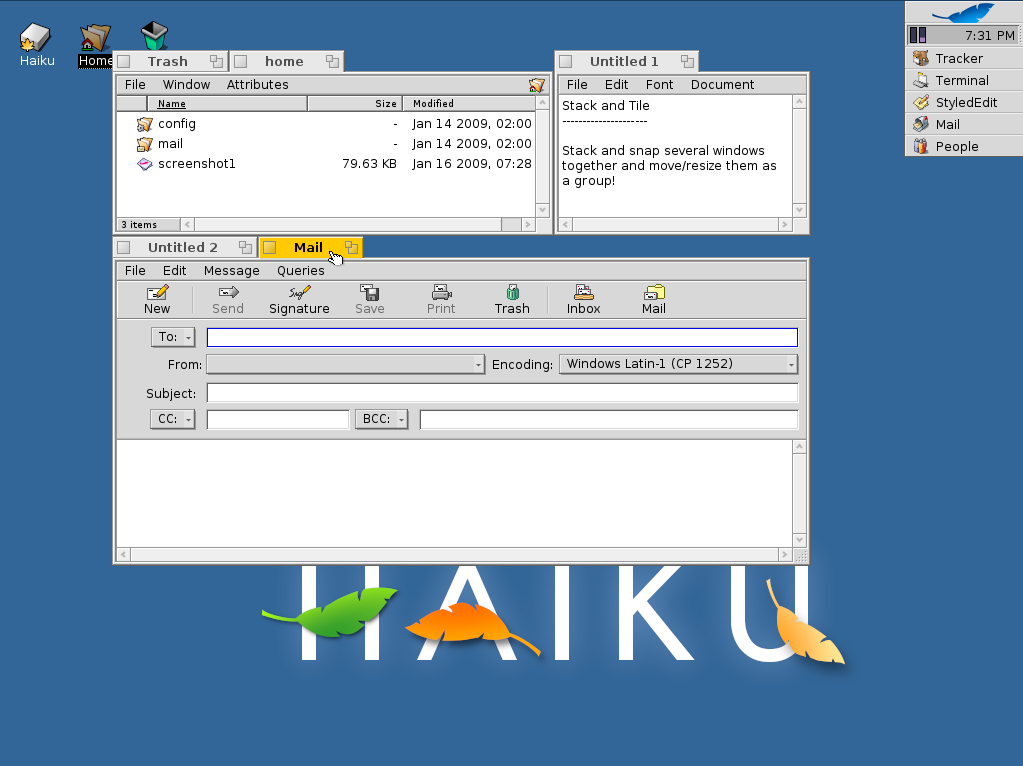This screenshot has height=766, width=1023.
Task: Open the CC: popup menu
Action: pyautogui.click(x=173, y=419)
